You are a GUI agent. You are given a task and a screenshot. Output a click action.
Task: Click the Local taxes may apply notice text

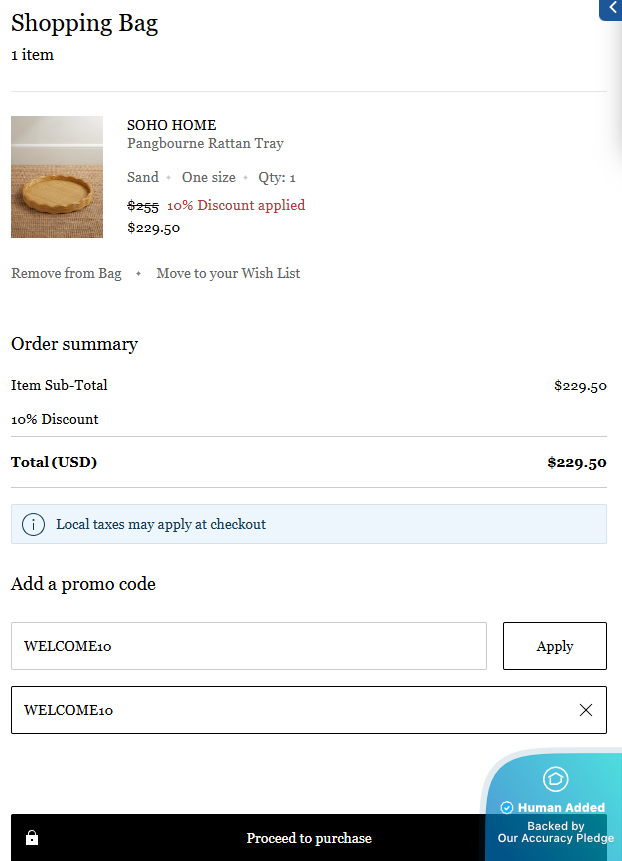pos(161,524)
